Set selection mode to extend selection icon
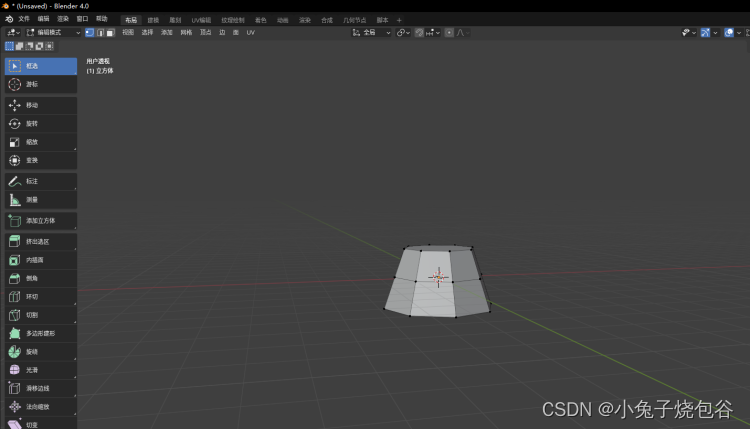Screen dimensions: 750x429 [20, 46]
